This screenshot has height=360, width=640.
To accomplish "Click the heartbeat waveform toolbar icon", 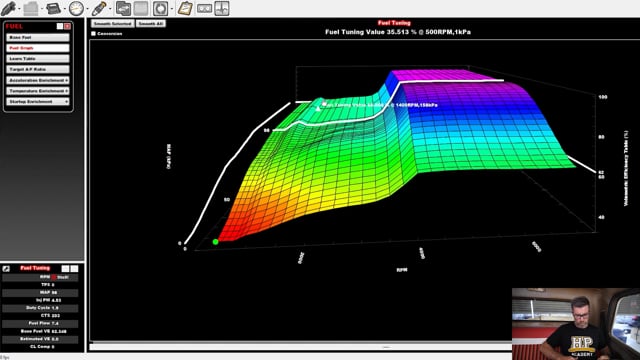I will click(x=222, y=8).
